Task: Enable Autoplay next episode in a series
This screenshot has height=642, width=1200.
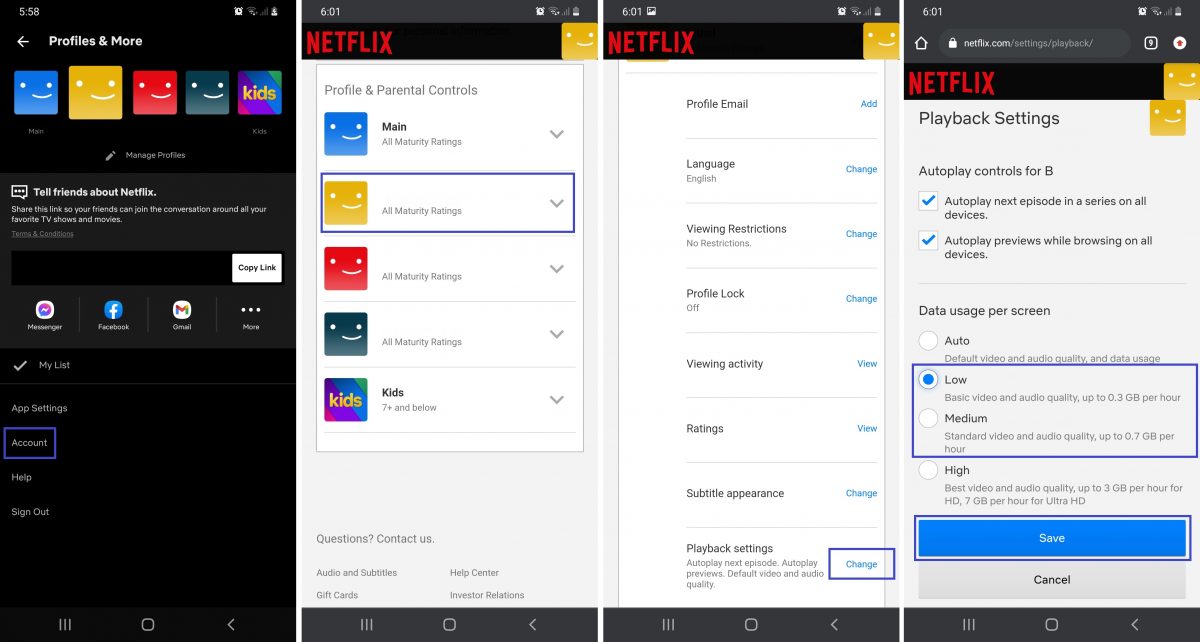Action: pos(927,202)
